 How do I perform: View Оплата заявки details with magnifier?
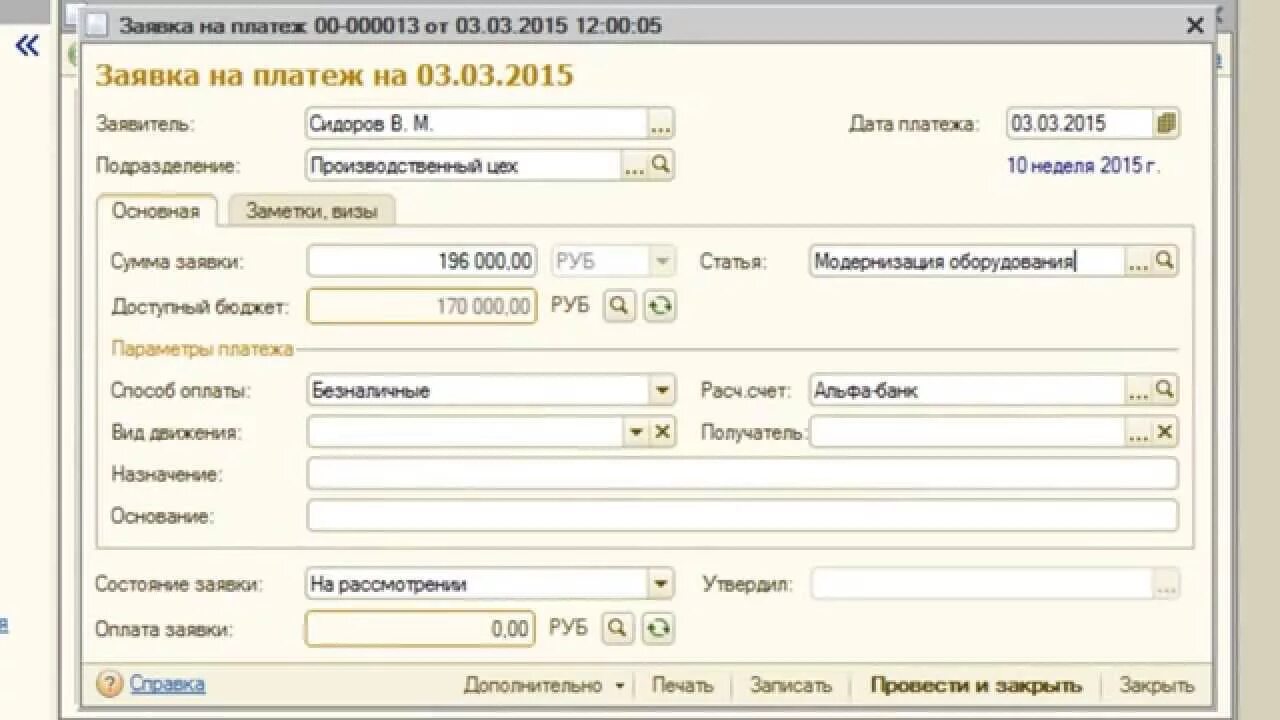[x=618, y=628]
